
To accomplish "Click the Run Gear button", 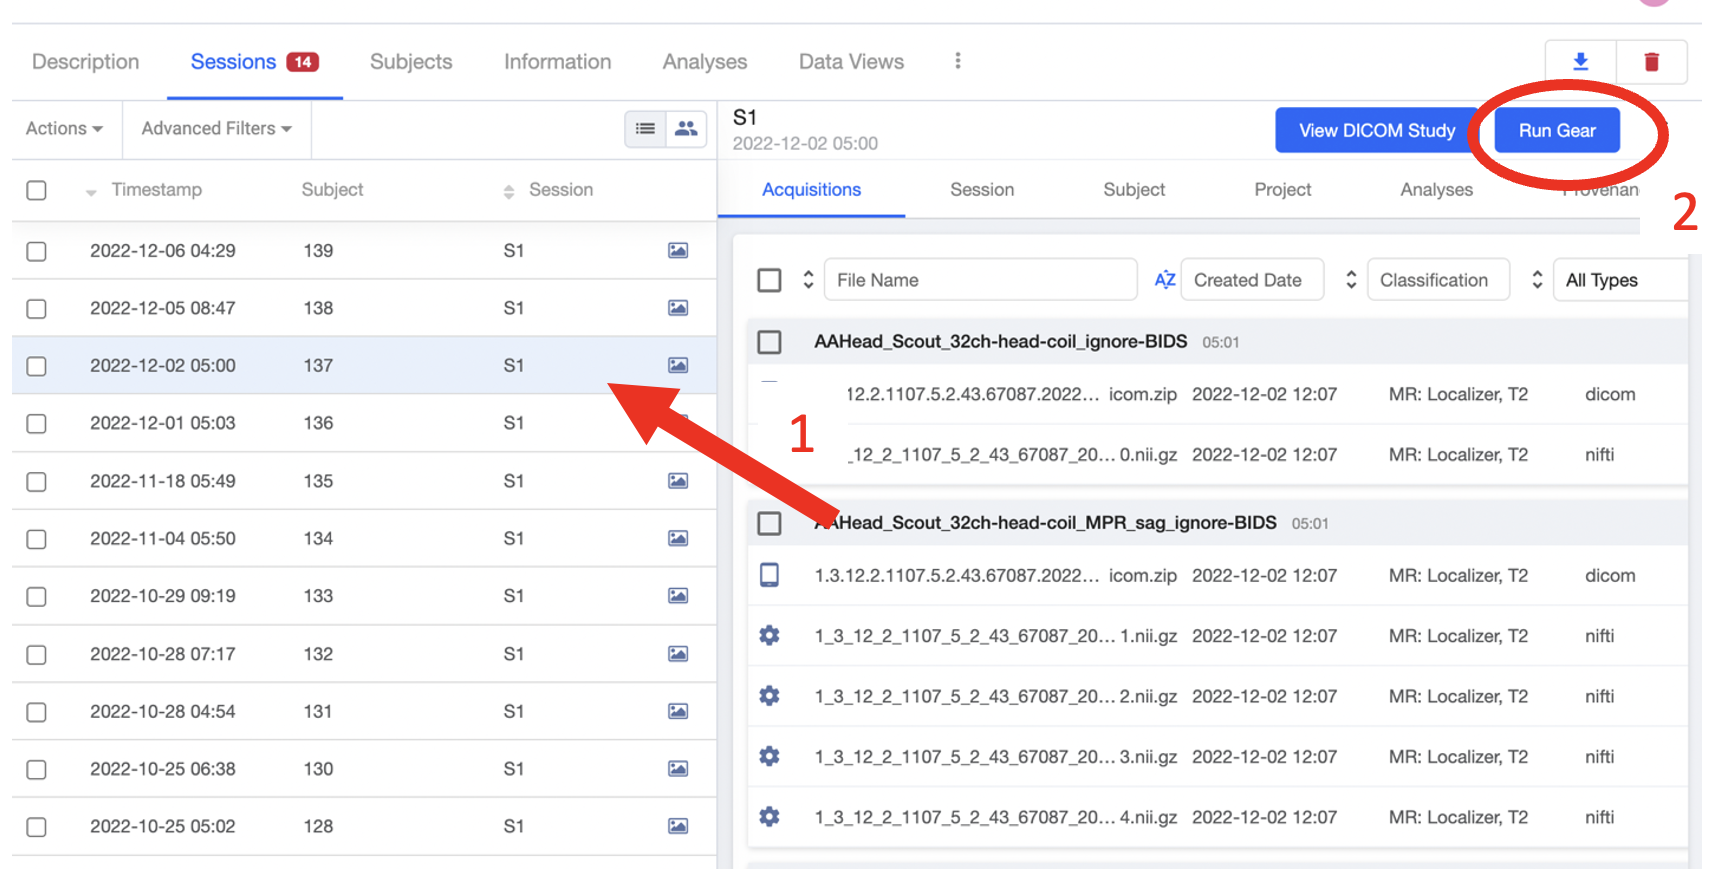I will (x=1557, y=130).
